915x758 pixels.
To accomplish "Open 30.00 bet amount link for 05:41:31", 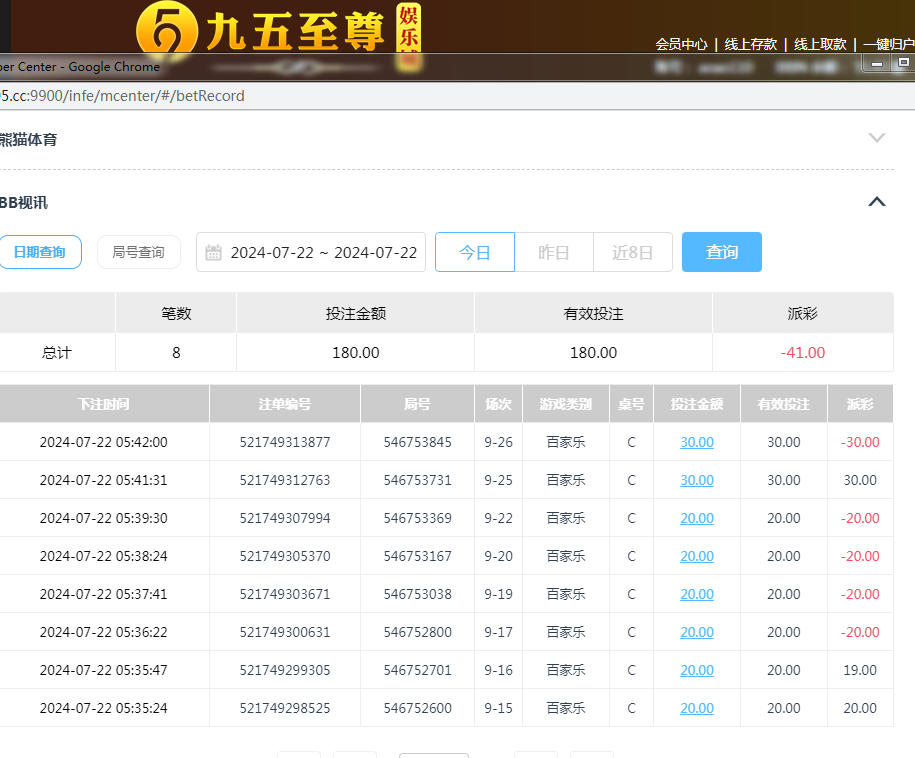I will tap(697, 480).
